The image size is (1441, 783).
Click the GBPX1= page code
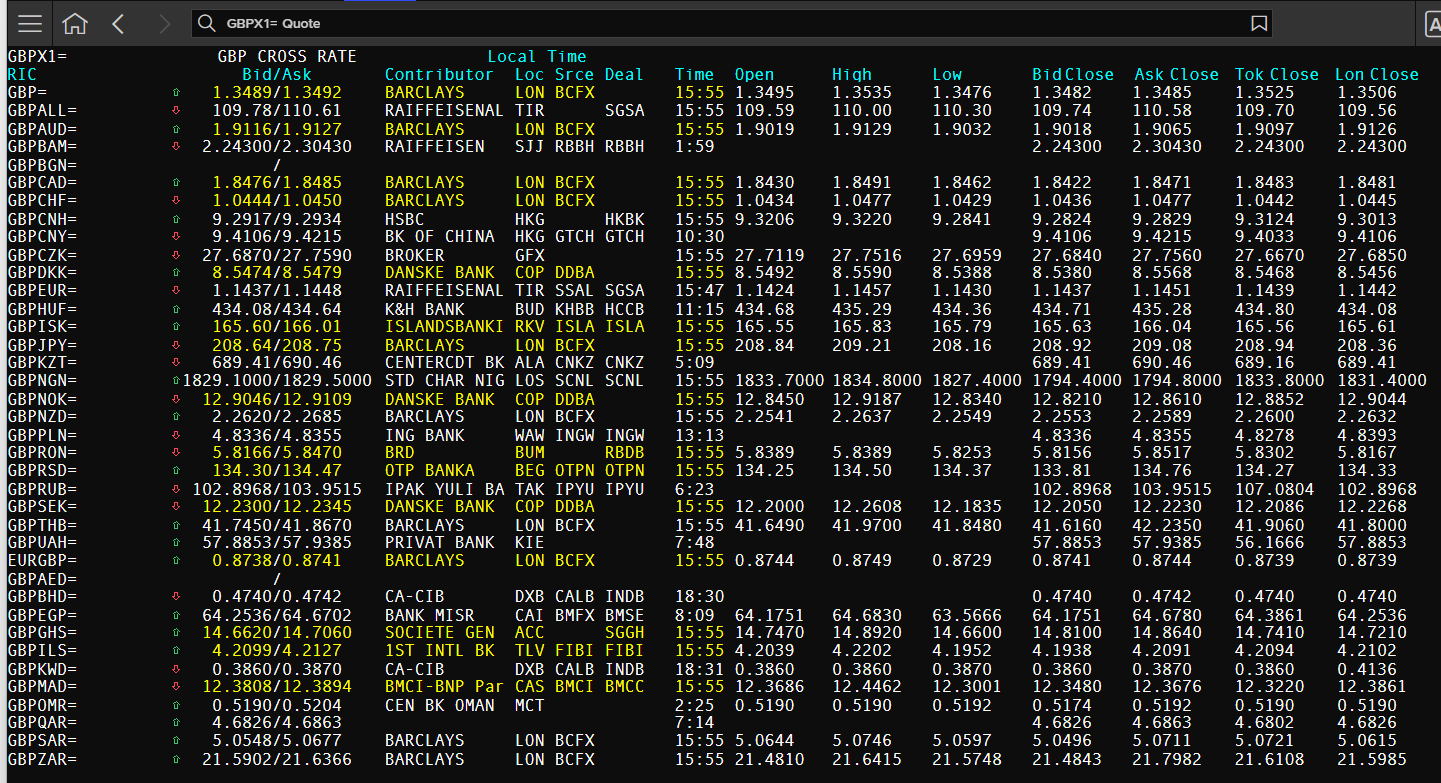pos(37,56)
